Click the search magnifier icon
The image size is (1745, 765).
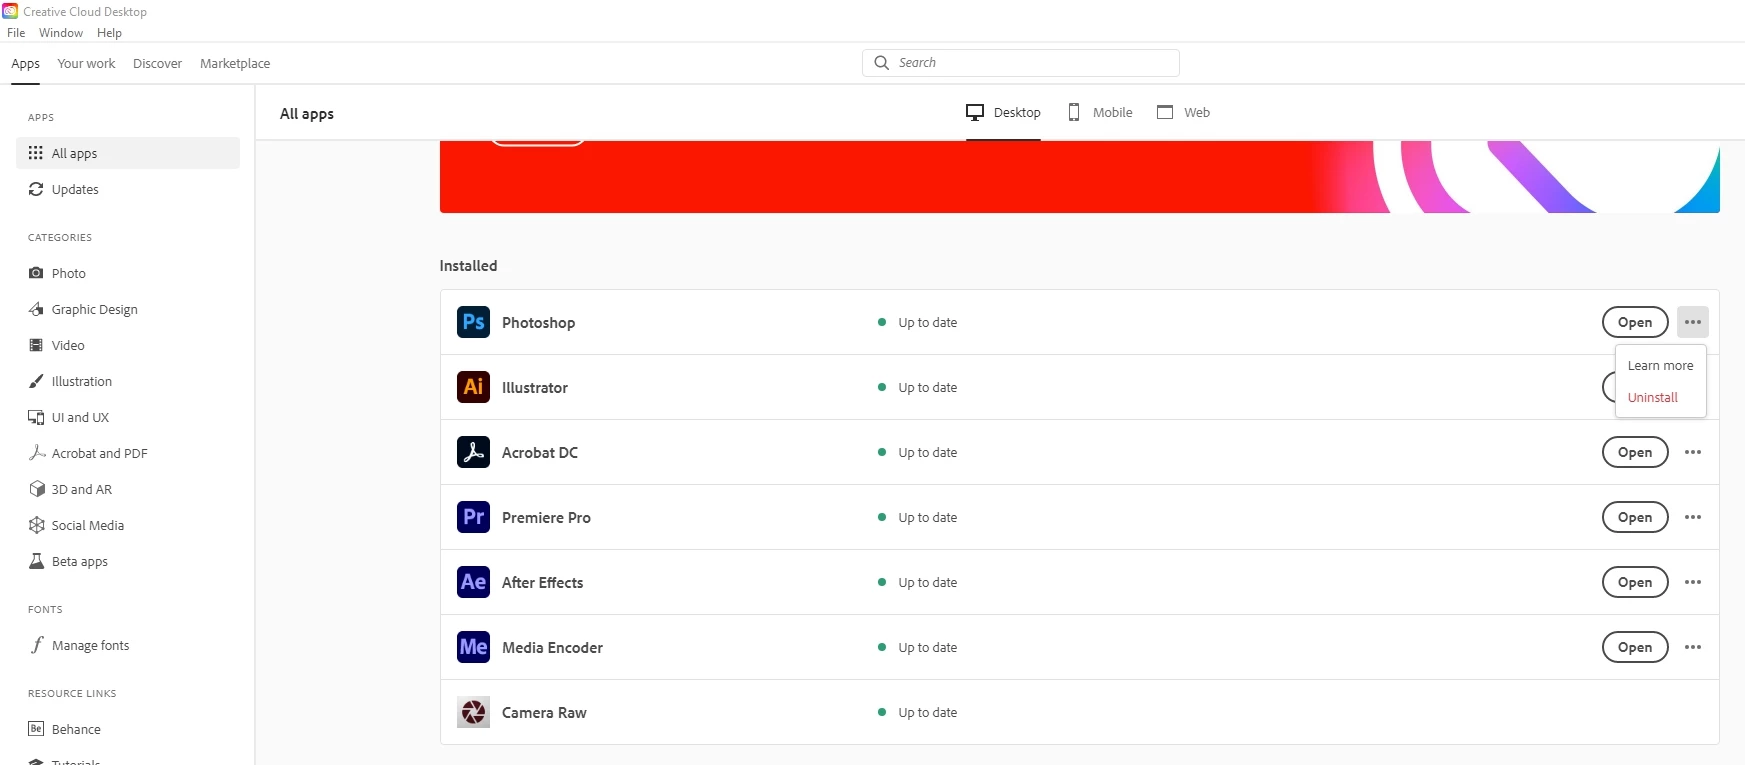tap(881, 63)
